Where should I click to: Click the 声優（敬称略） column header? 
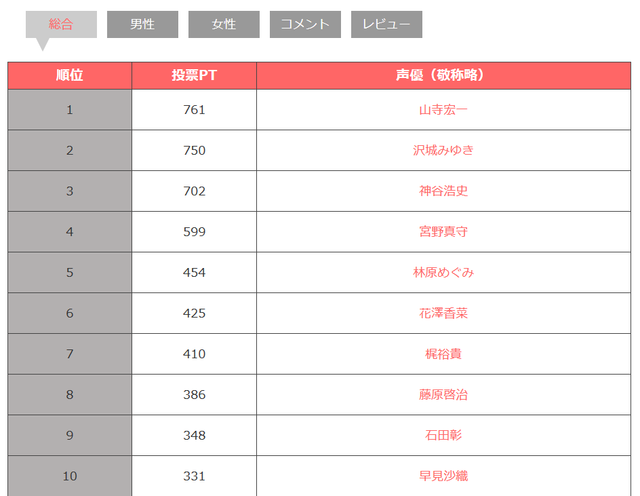click(443, 75)
